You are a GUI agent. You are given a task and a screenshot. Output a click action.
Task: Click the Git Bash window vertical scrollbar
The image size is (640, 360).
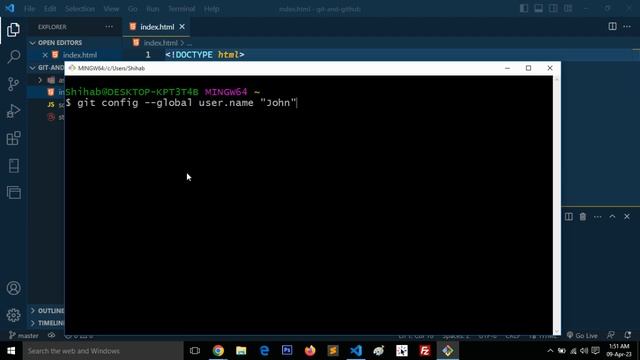coord(557,205)
